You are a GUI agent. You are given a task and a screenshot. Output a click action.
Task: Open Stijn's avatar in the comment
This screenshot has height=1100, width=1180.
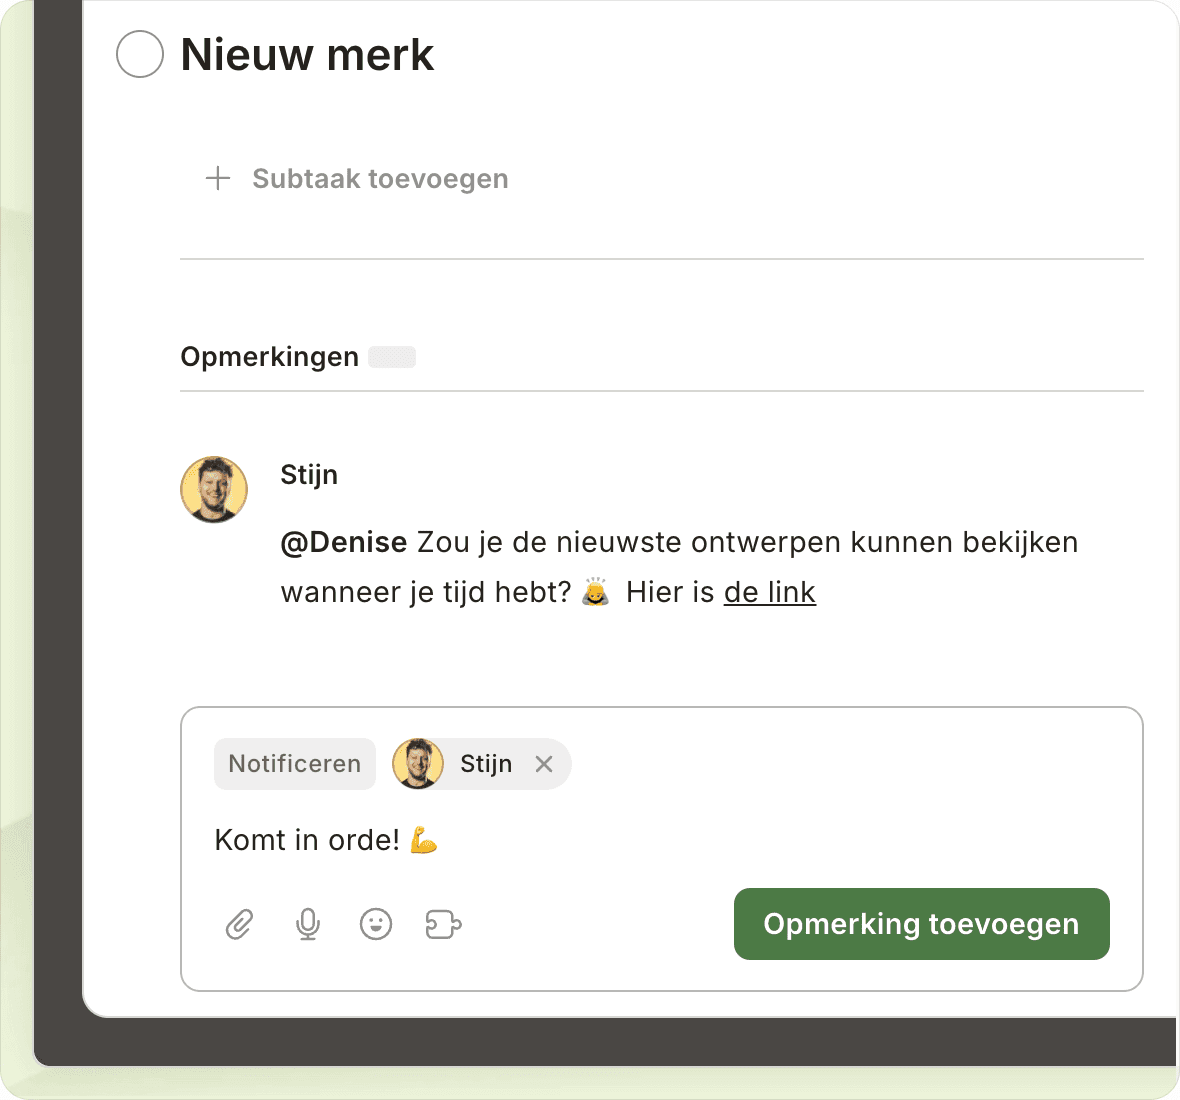coord(214,490)
